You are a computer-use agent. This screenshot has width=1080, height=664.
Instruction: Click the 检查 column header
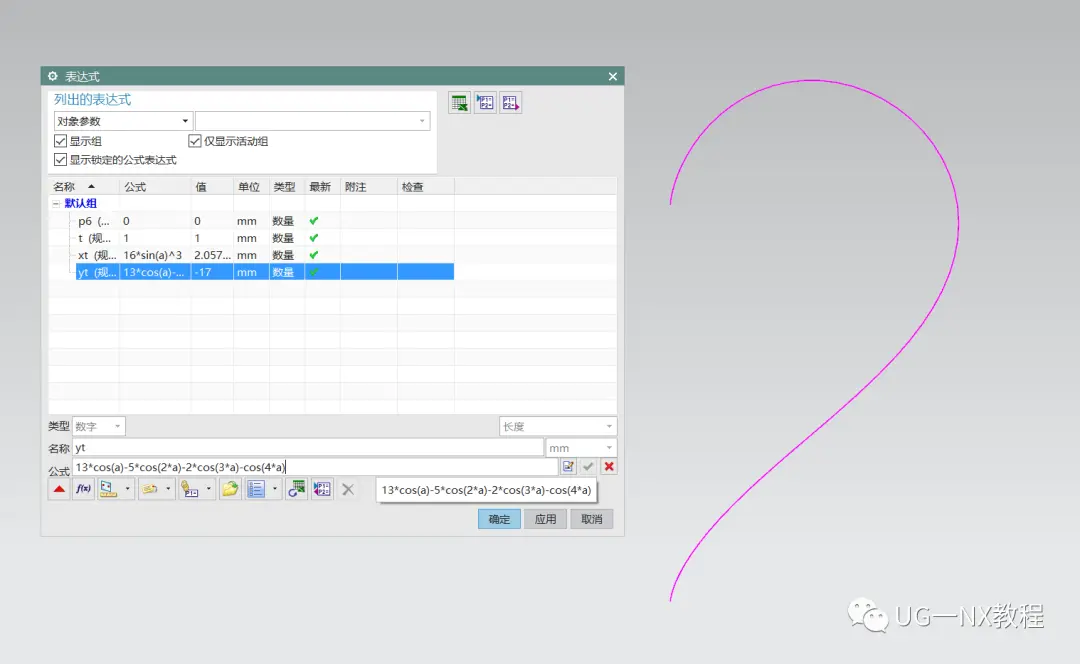pos(426,187)
